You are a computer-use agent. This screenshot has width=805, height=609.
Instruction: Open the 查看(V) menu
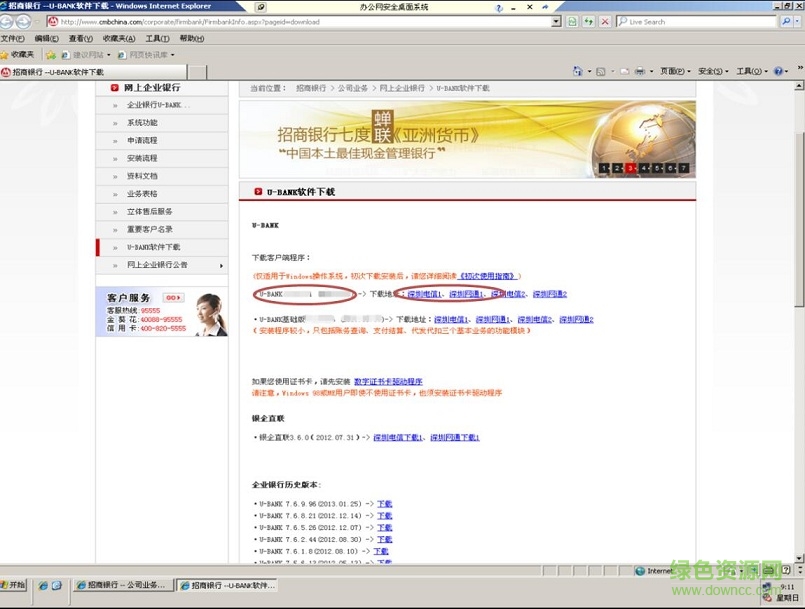click(81, 39)
